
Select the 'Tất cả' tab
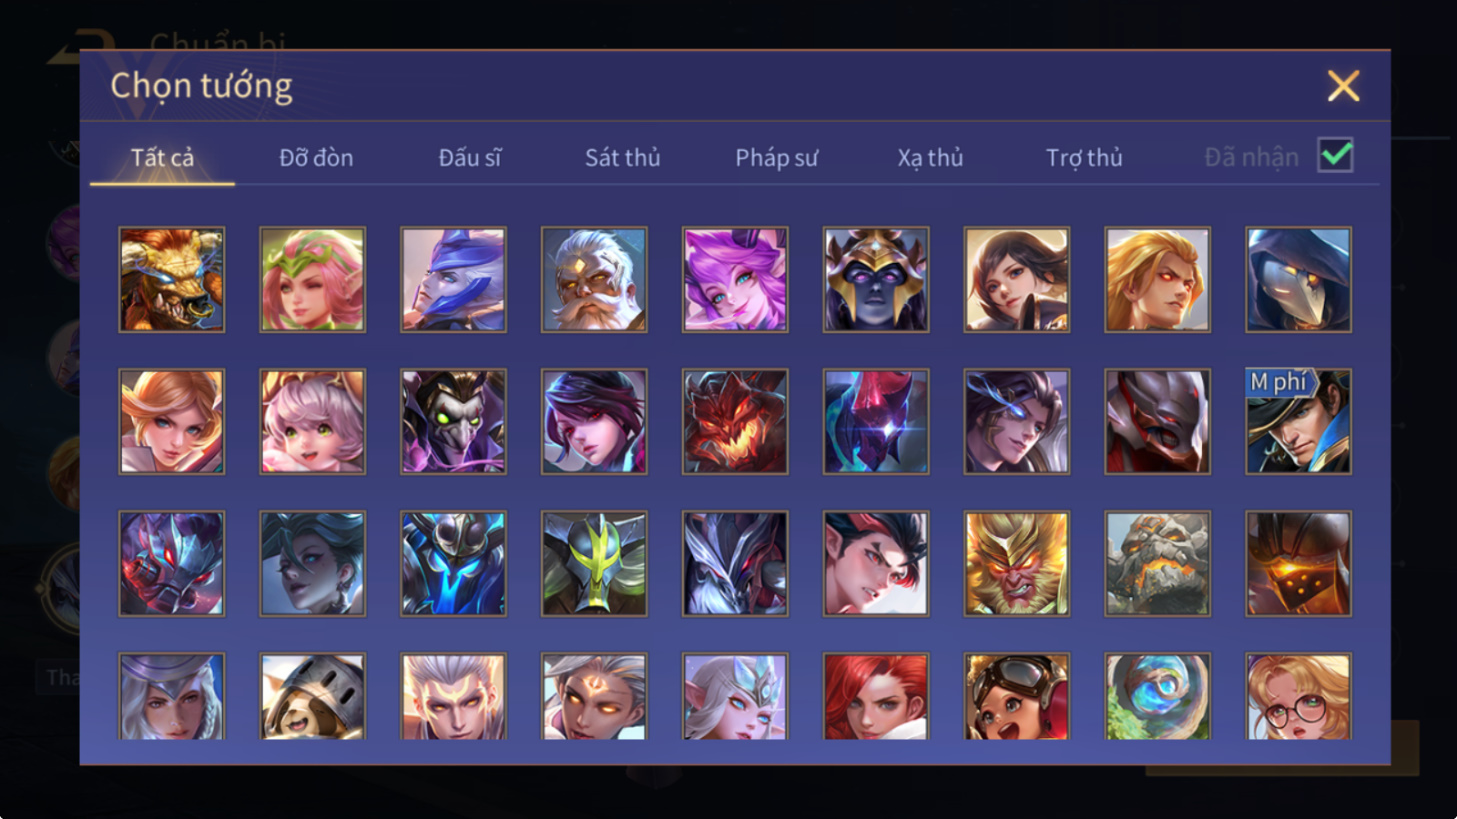[x=162, y=157]
